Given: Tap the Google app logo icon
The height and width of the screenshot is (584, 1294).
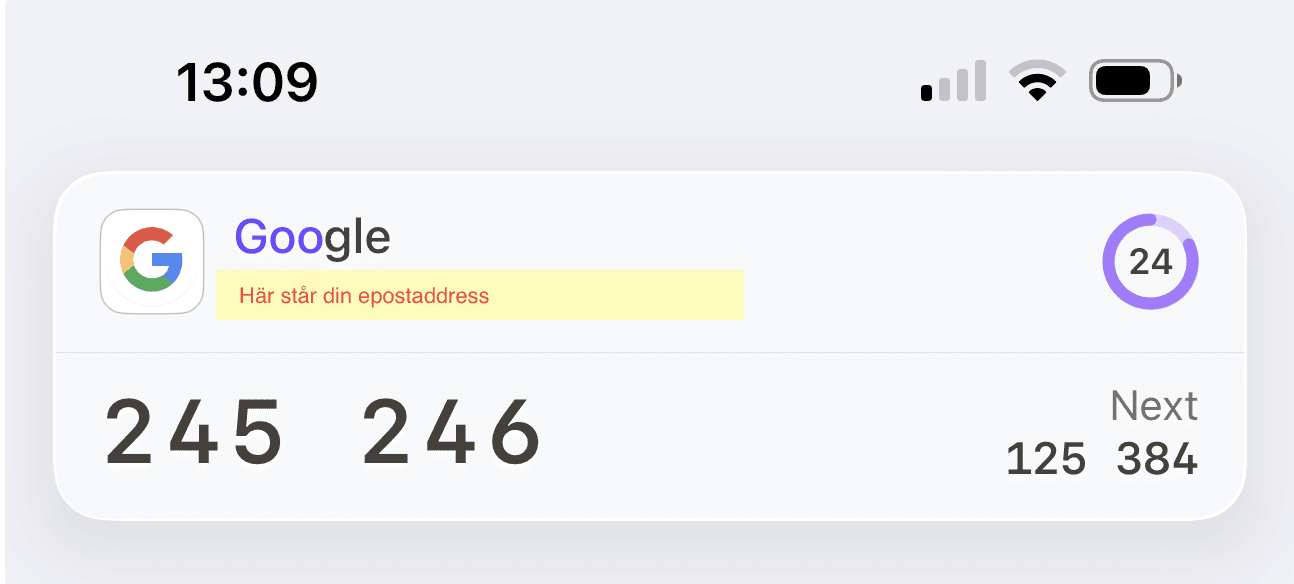Looking at the screenshot, I should [152, 262].
